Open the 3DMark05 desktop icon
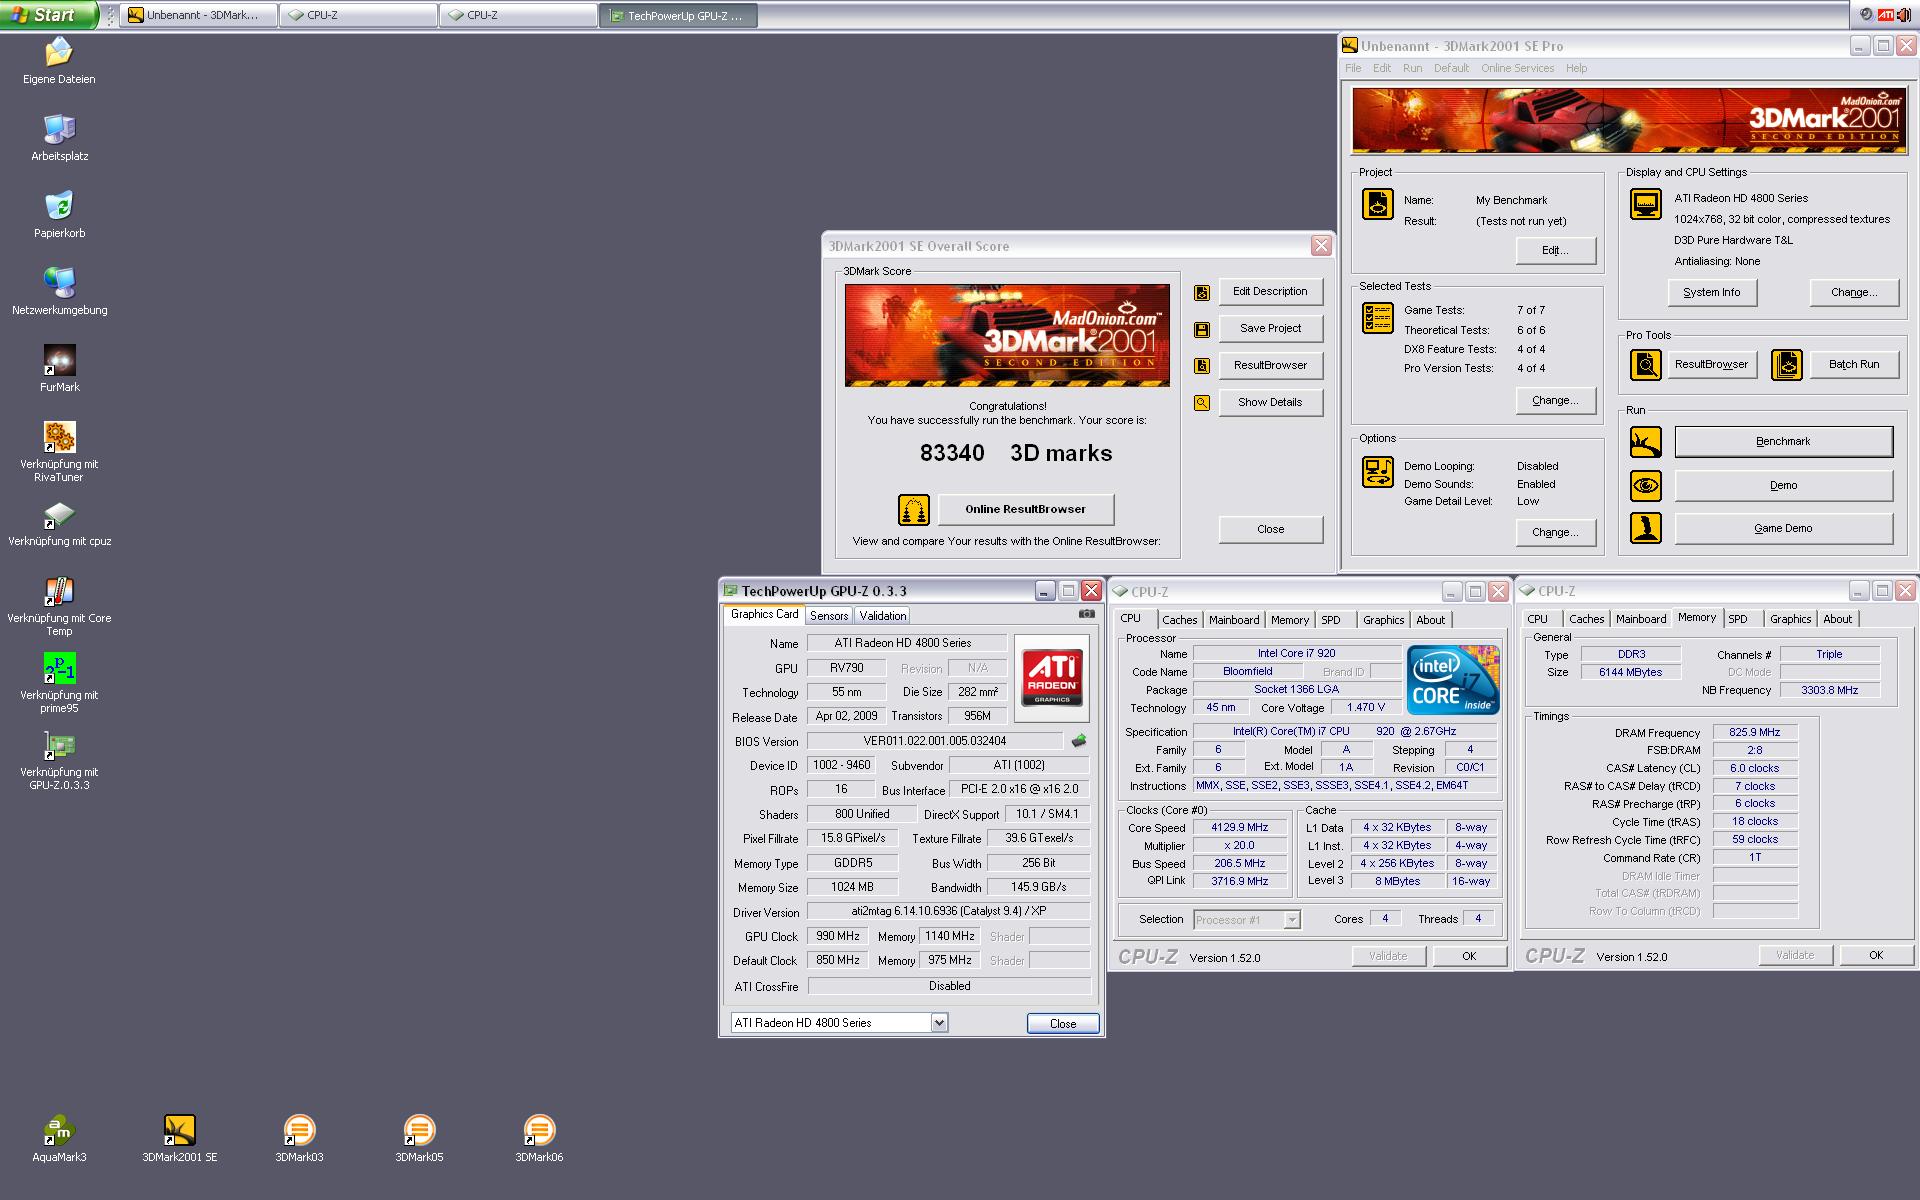 tap(419, 1130)
